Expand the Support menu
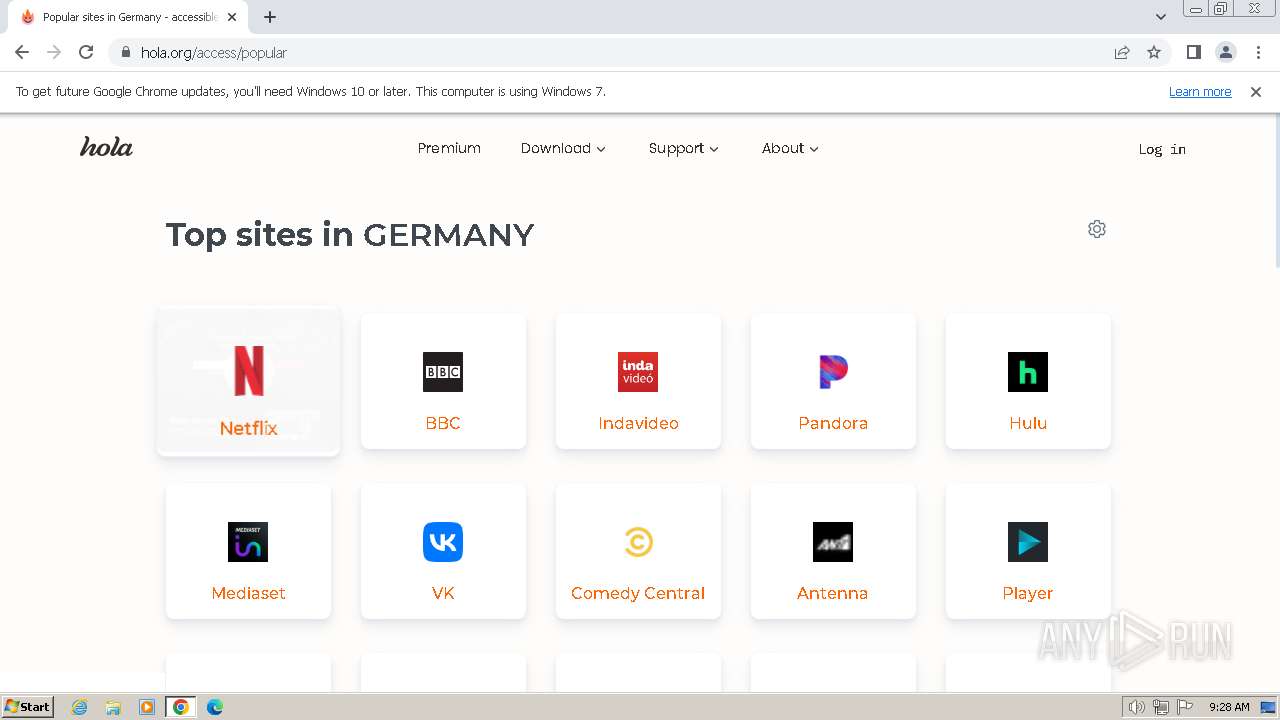 (x=683, y=148)
